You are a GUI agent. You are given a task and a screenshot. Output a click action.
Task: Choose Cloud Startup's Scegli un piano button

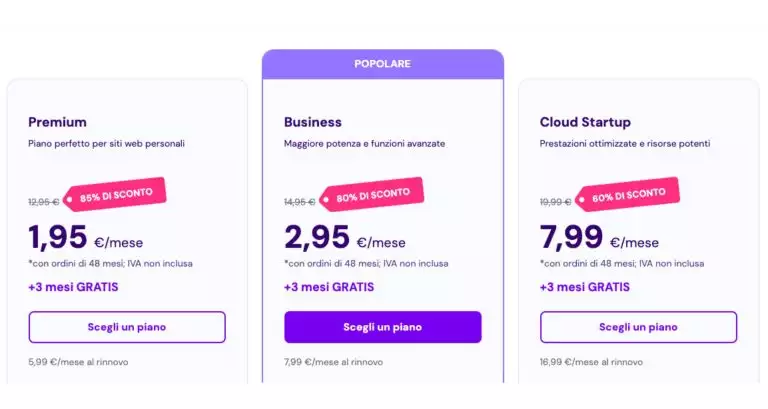[638, 327]
